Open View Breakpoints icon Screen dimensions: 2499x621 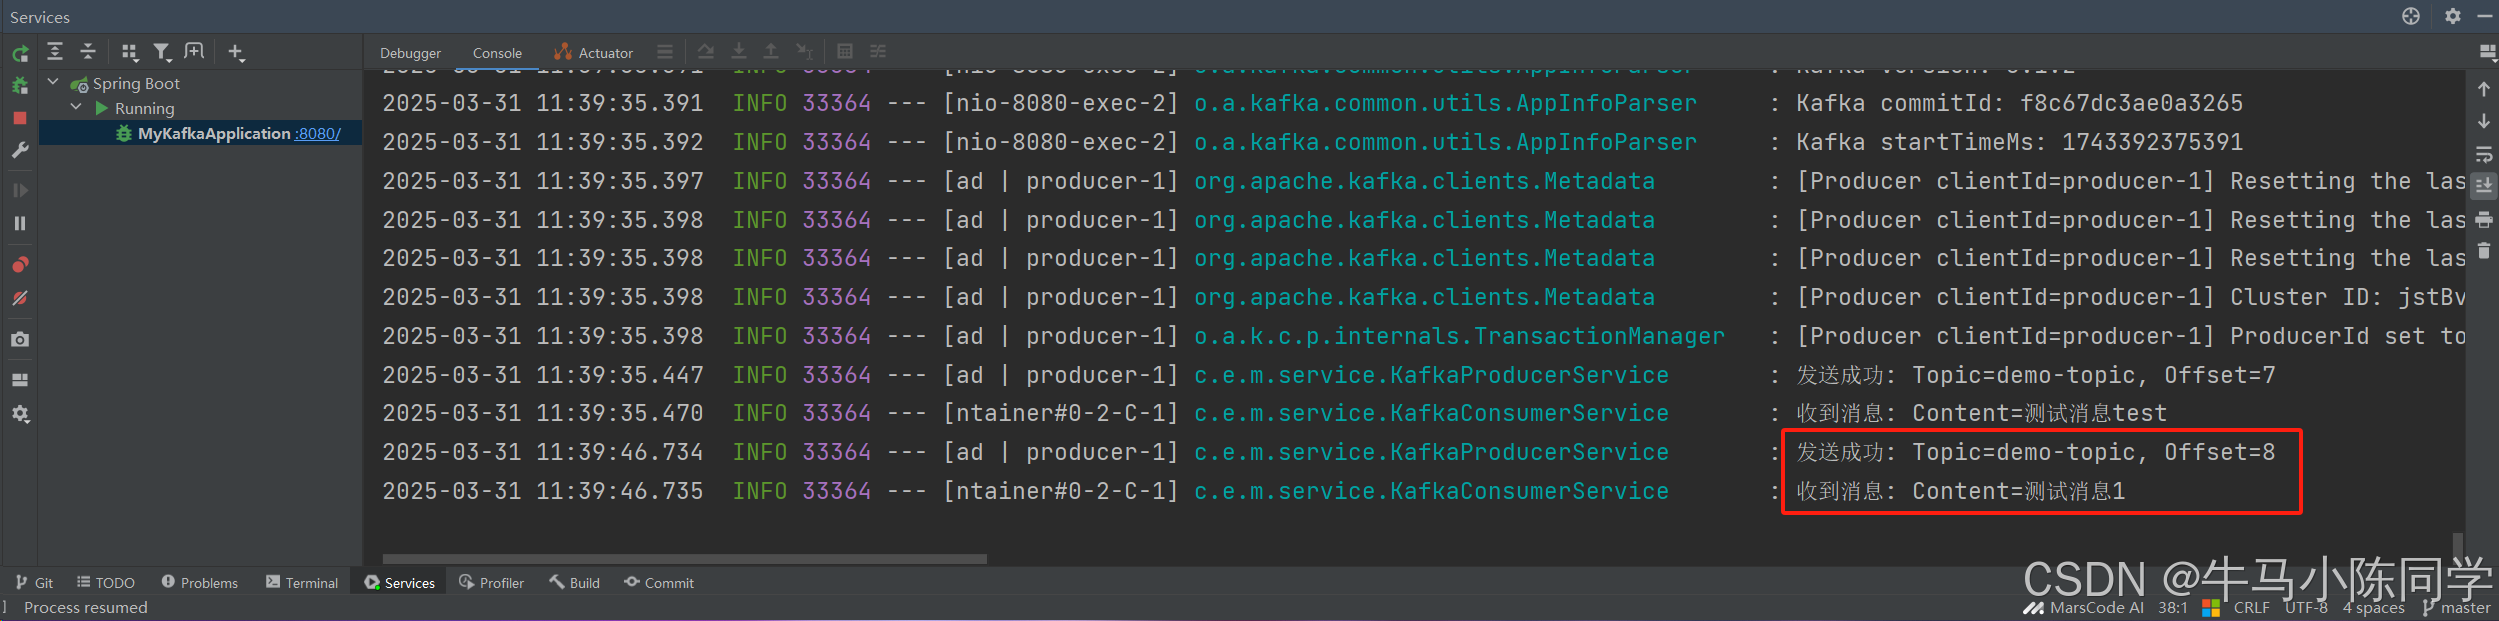pos(20,265)
